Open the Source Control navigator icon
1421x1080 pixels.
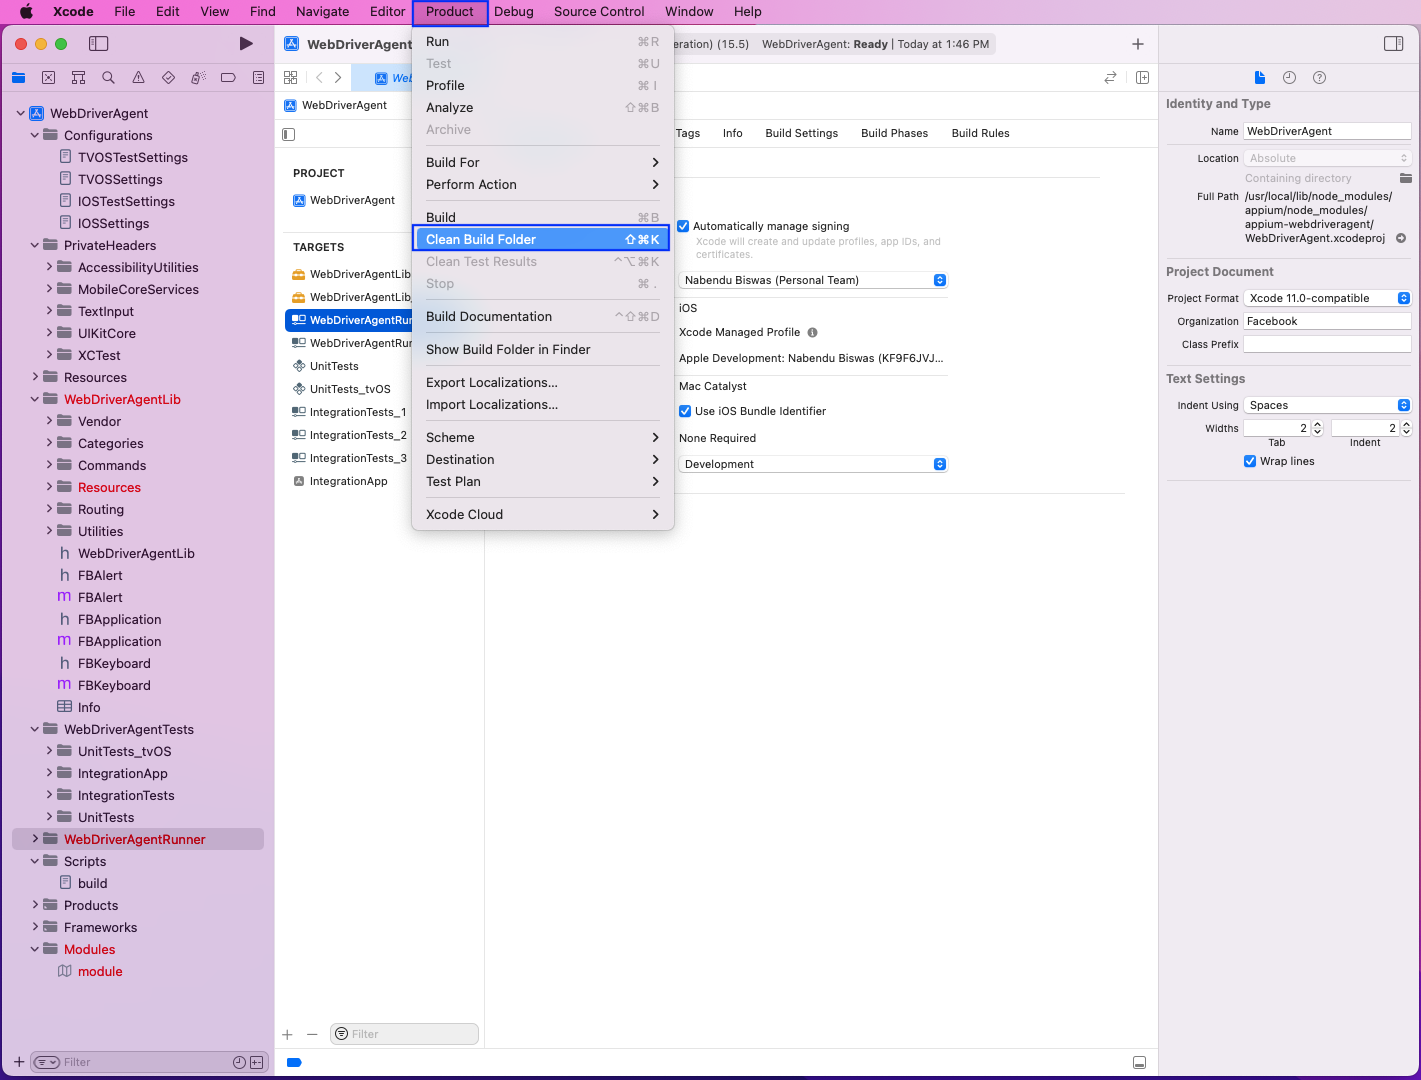pos(48,78)
